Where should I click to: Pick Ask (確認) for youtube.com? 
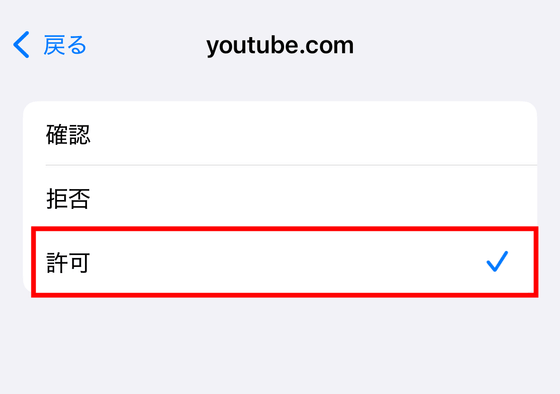[280, 133]
